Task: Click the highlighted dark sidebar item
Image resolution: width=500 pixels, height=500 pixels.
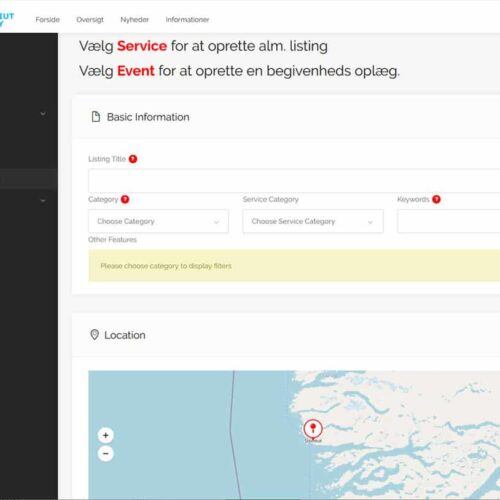Action: coord(29,179)
